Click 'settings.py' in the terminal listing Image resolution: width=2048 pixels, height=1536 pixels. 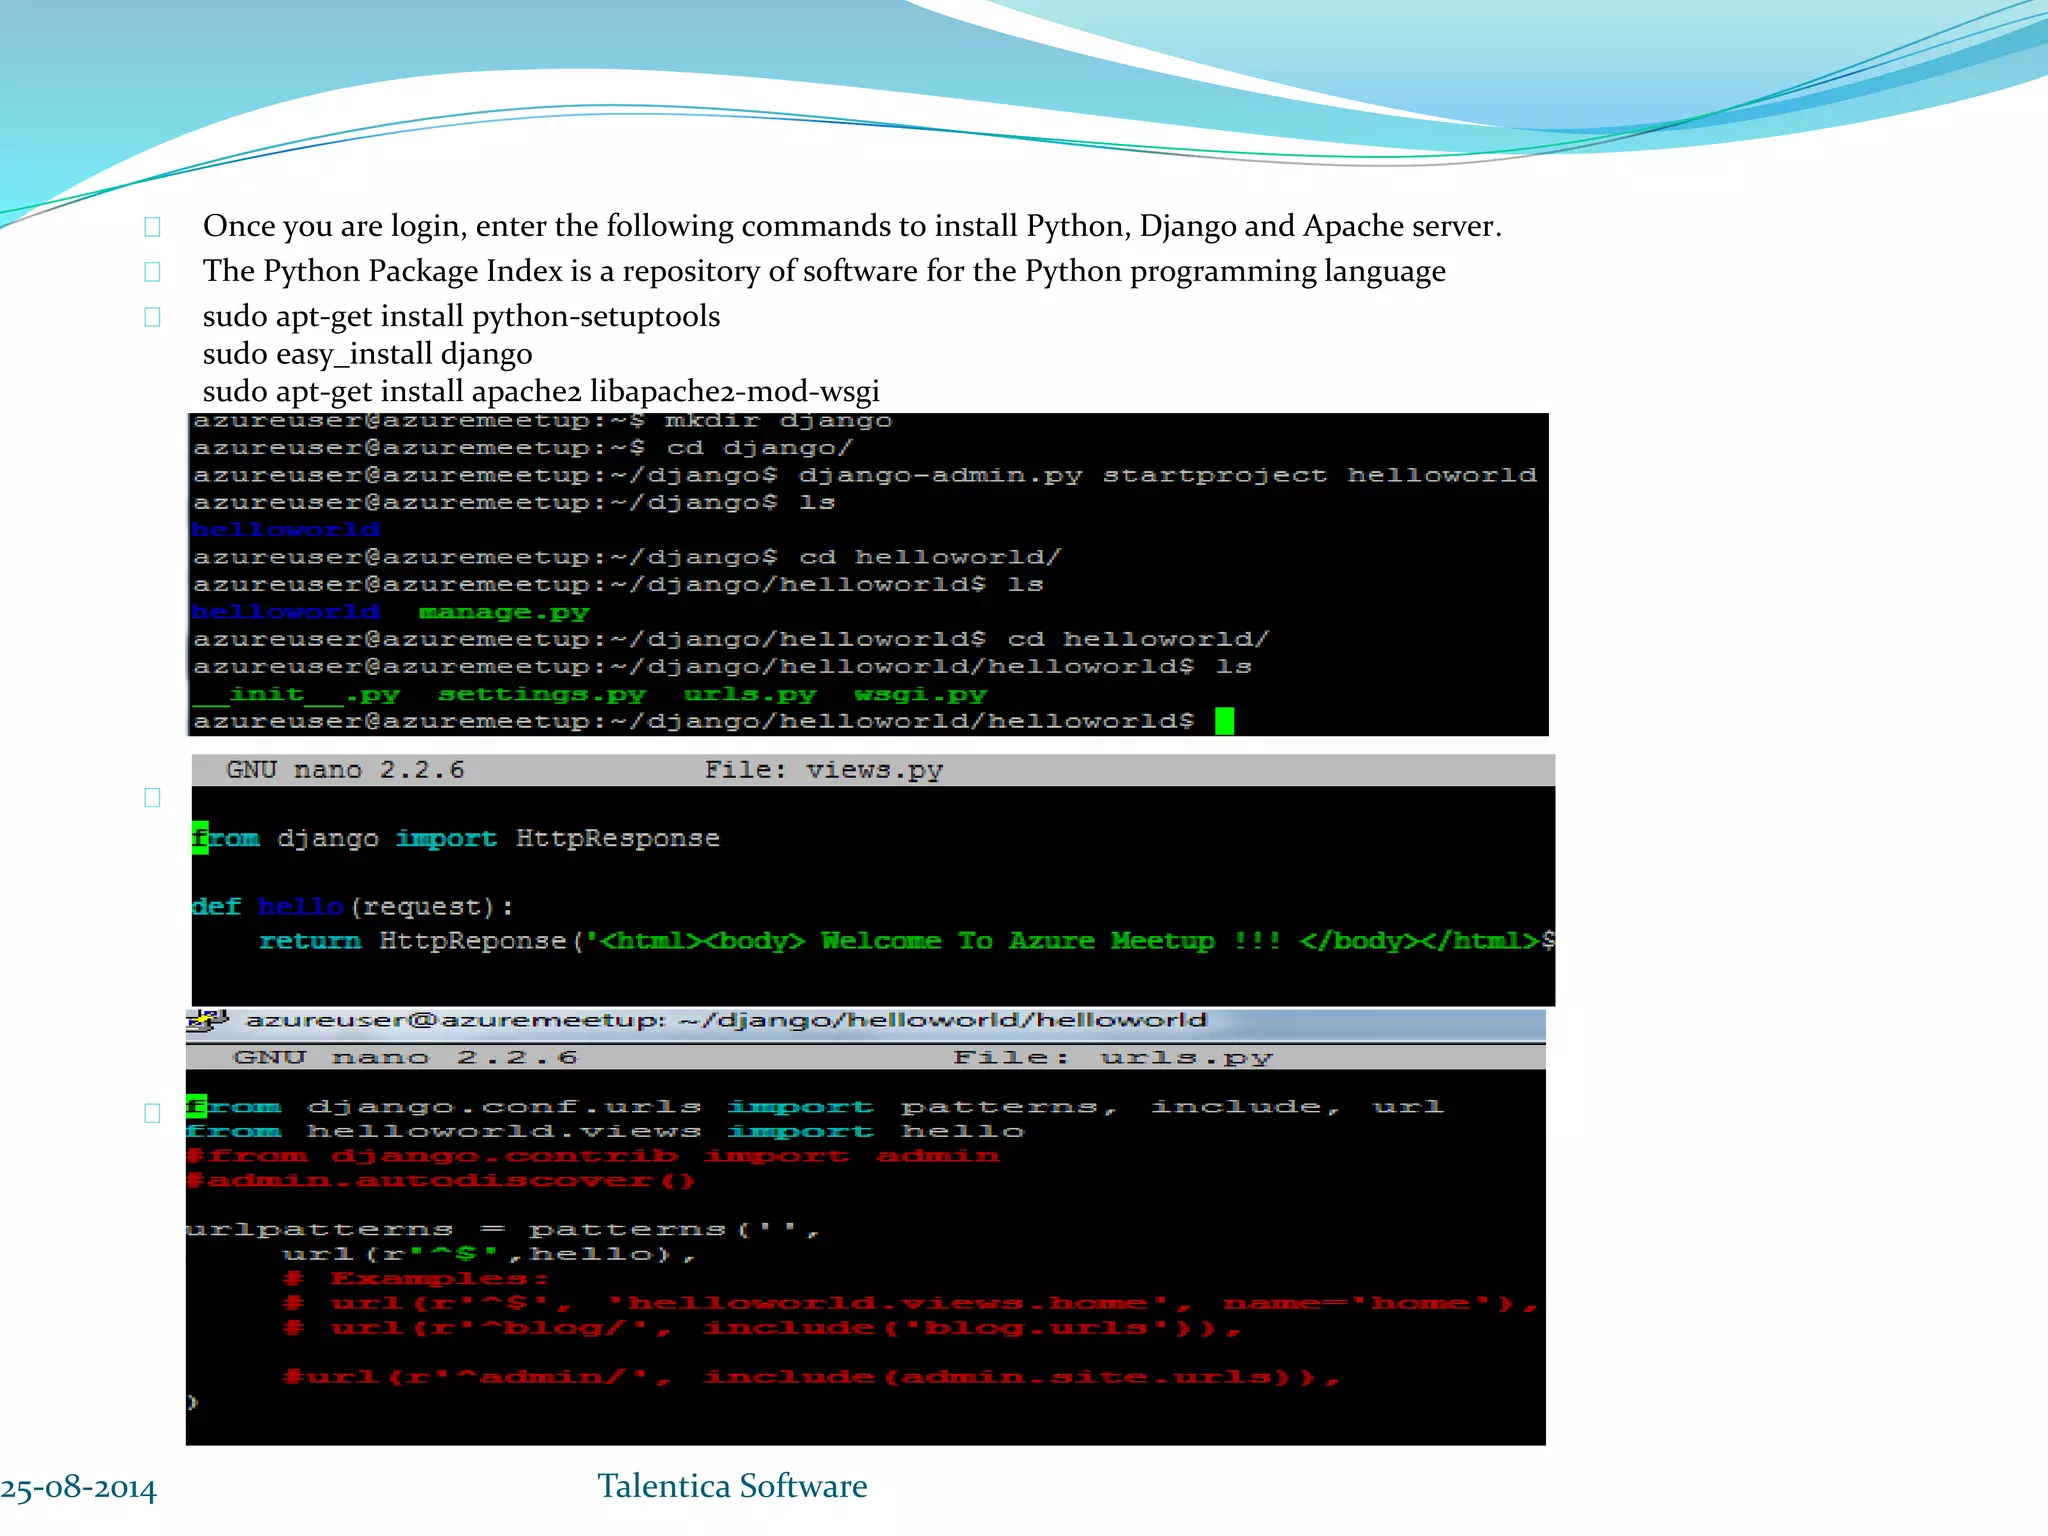542,694
